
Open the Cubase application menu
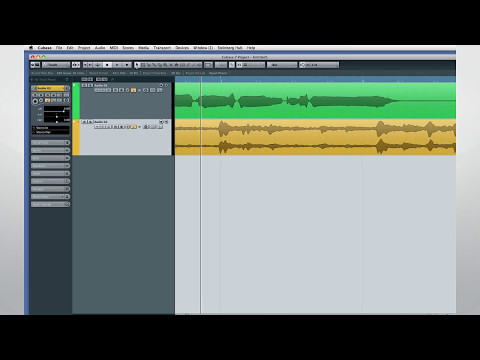[45, 48]
